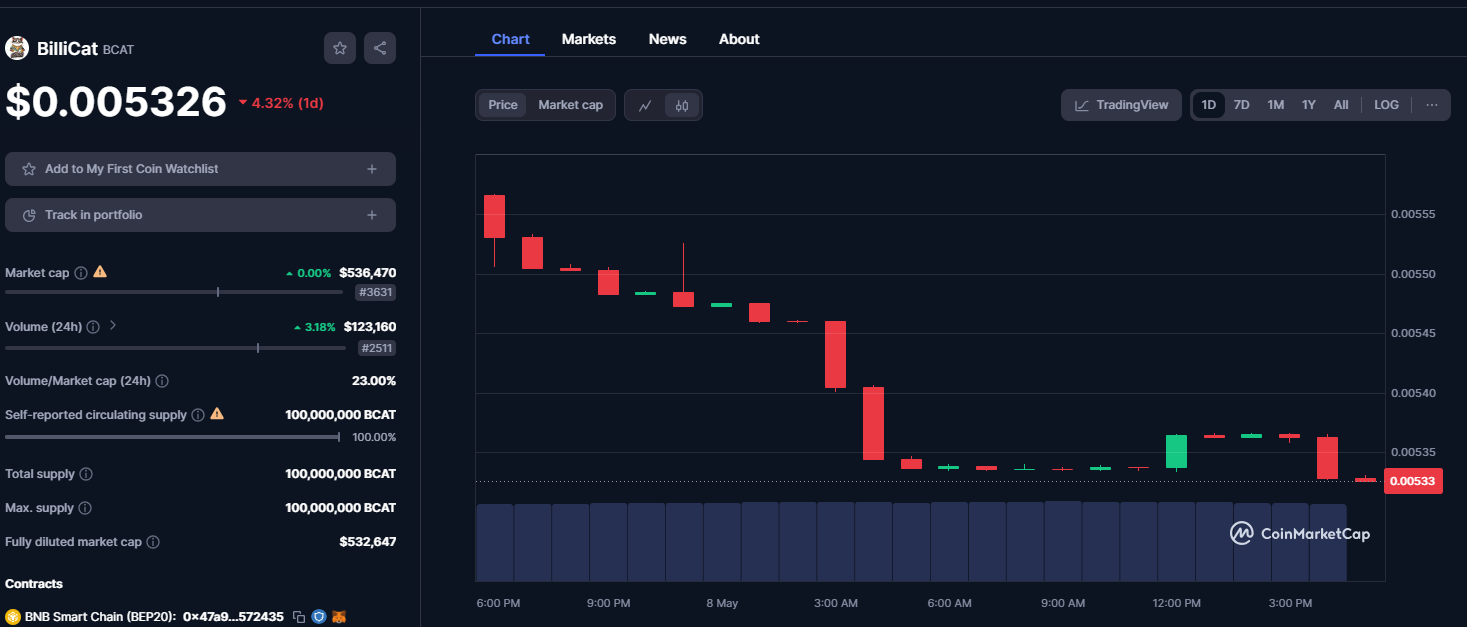Select 1Y time range
This screenshot has width=1467, height=627.
click(x=1308, y=105)
